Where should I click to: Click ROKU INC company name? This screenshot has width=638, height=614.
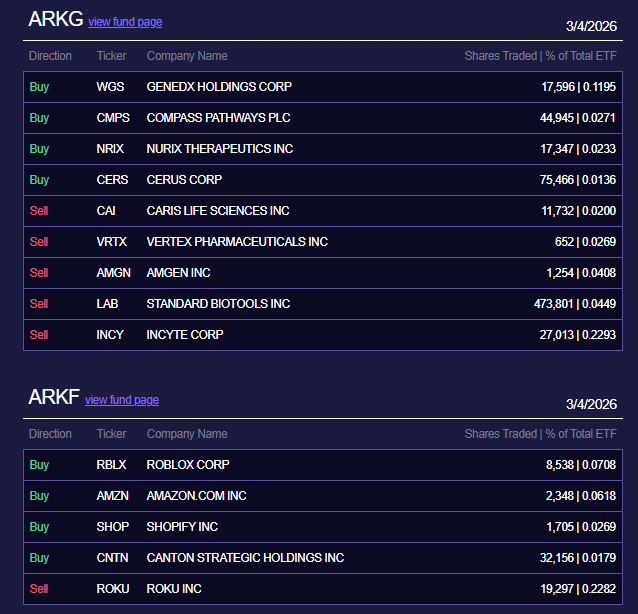click(174, 588)
